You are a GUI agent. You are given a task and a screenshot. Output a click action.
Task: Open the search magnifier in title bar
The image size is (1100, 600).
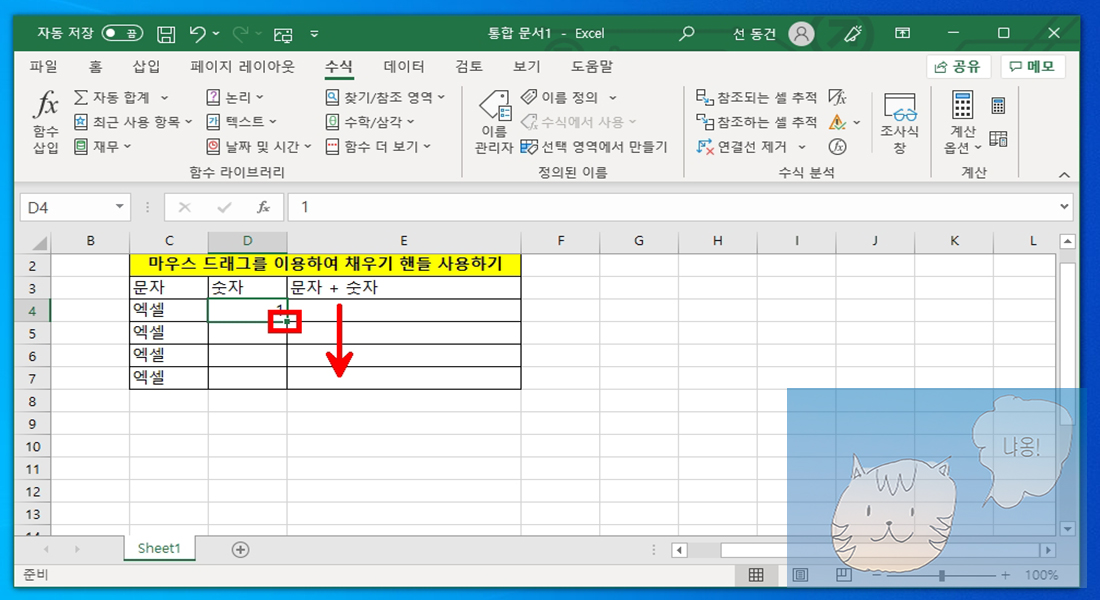(x=686, y=33)
